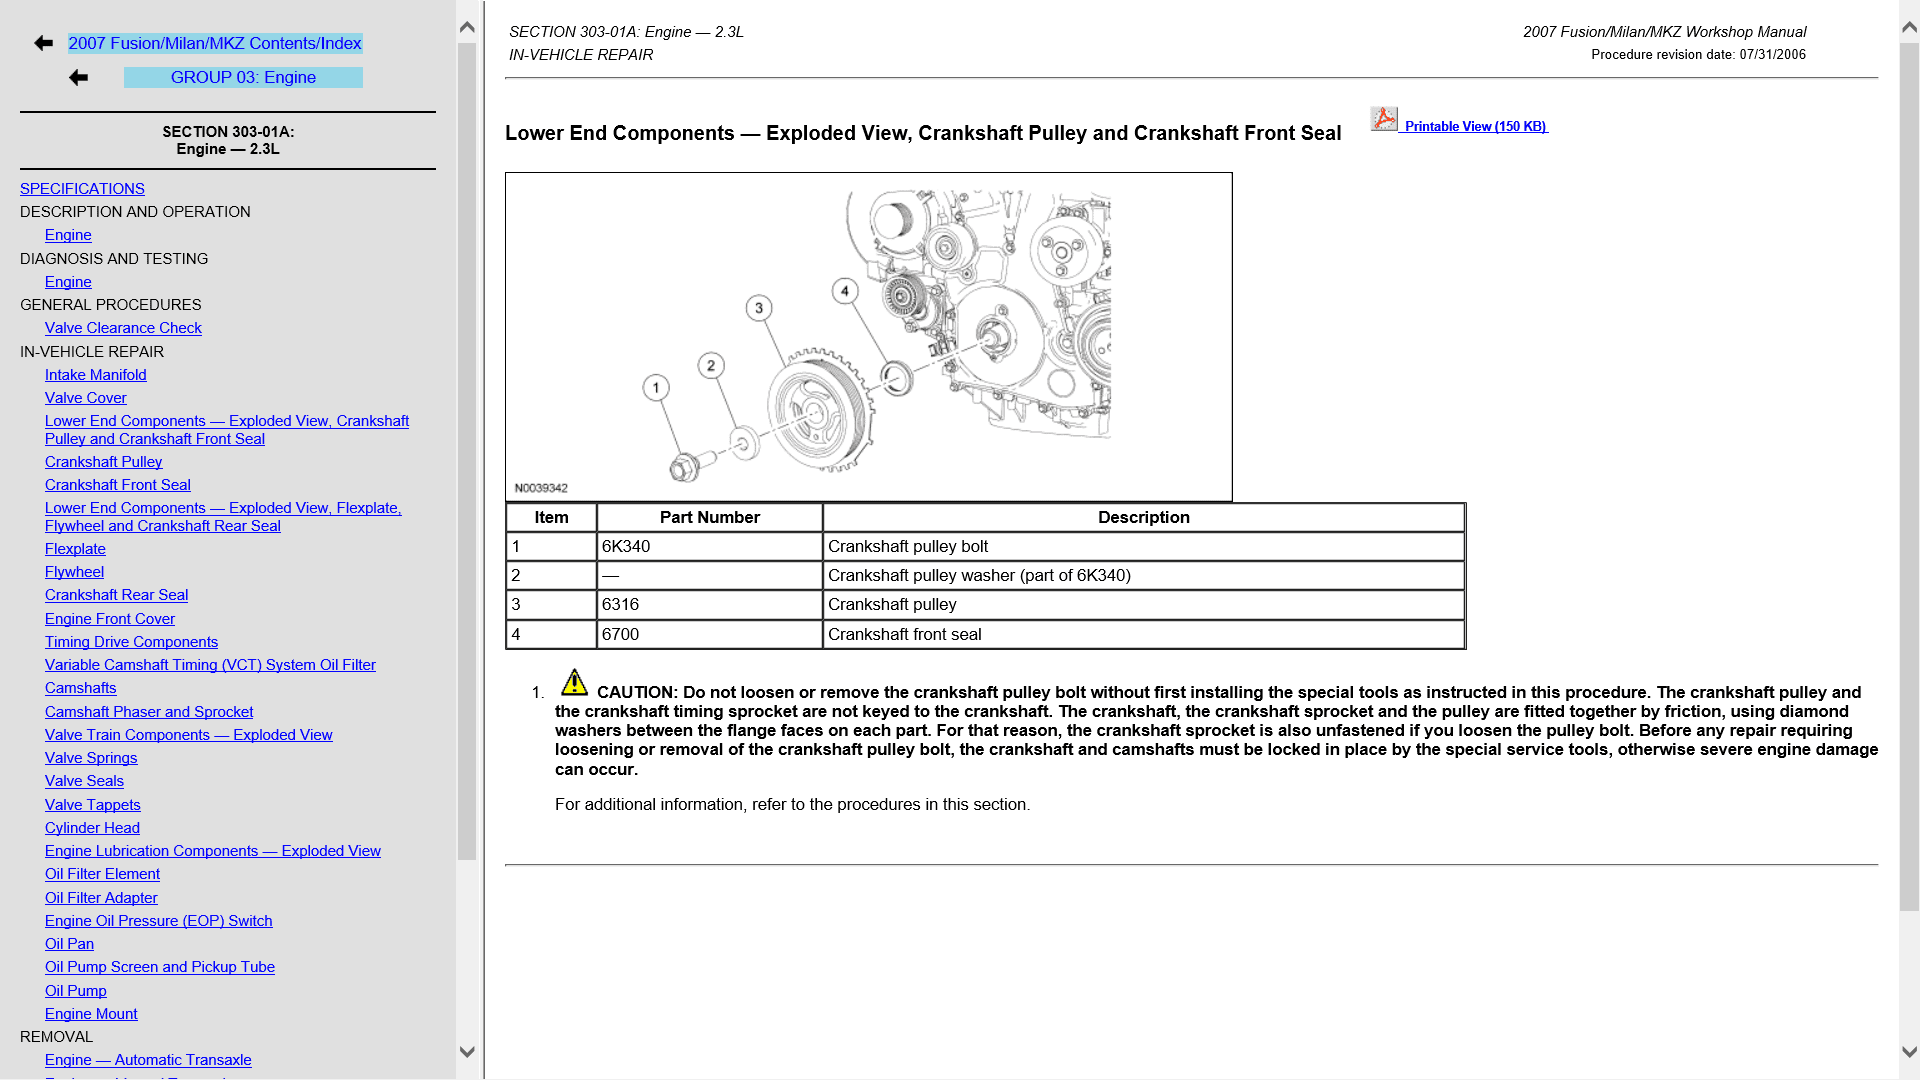1920x1080 pixels.
Task: Click callout number 3 in diagram
Action: (x=759, y=308)
